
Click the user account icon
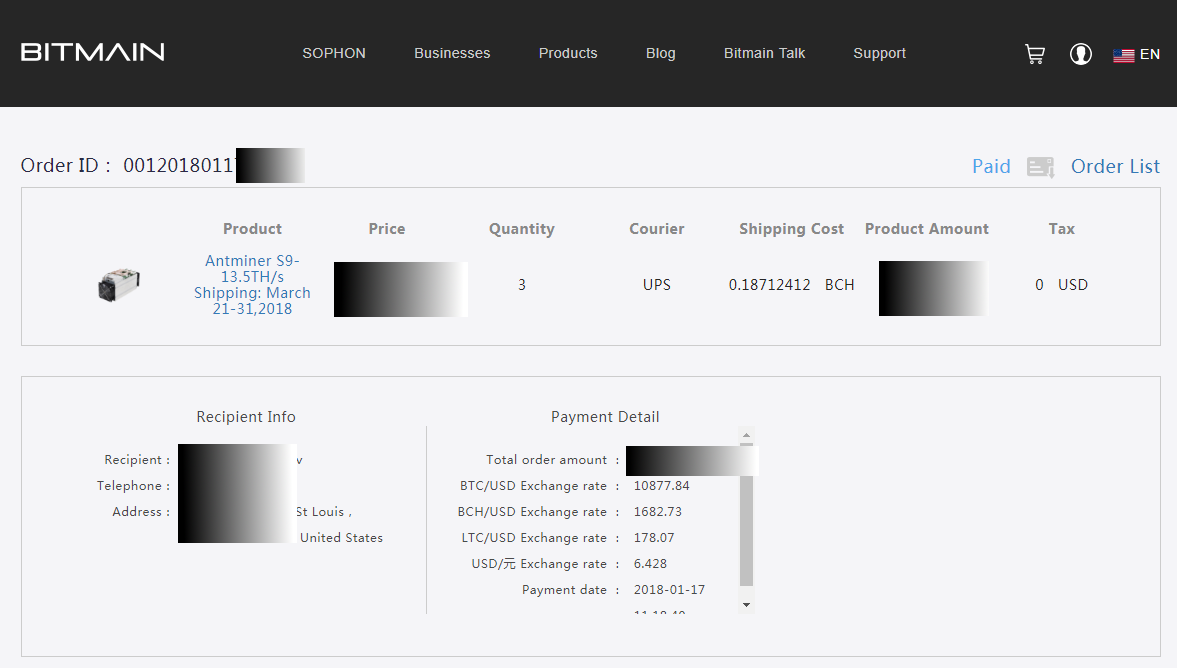click(x=1081, y=54)
